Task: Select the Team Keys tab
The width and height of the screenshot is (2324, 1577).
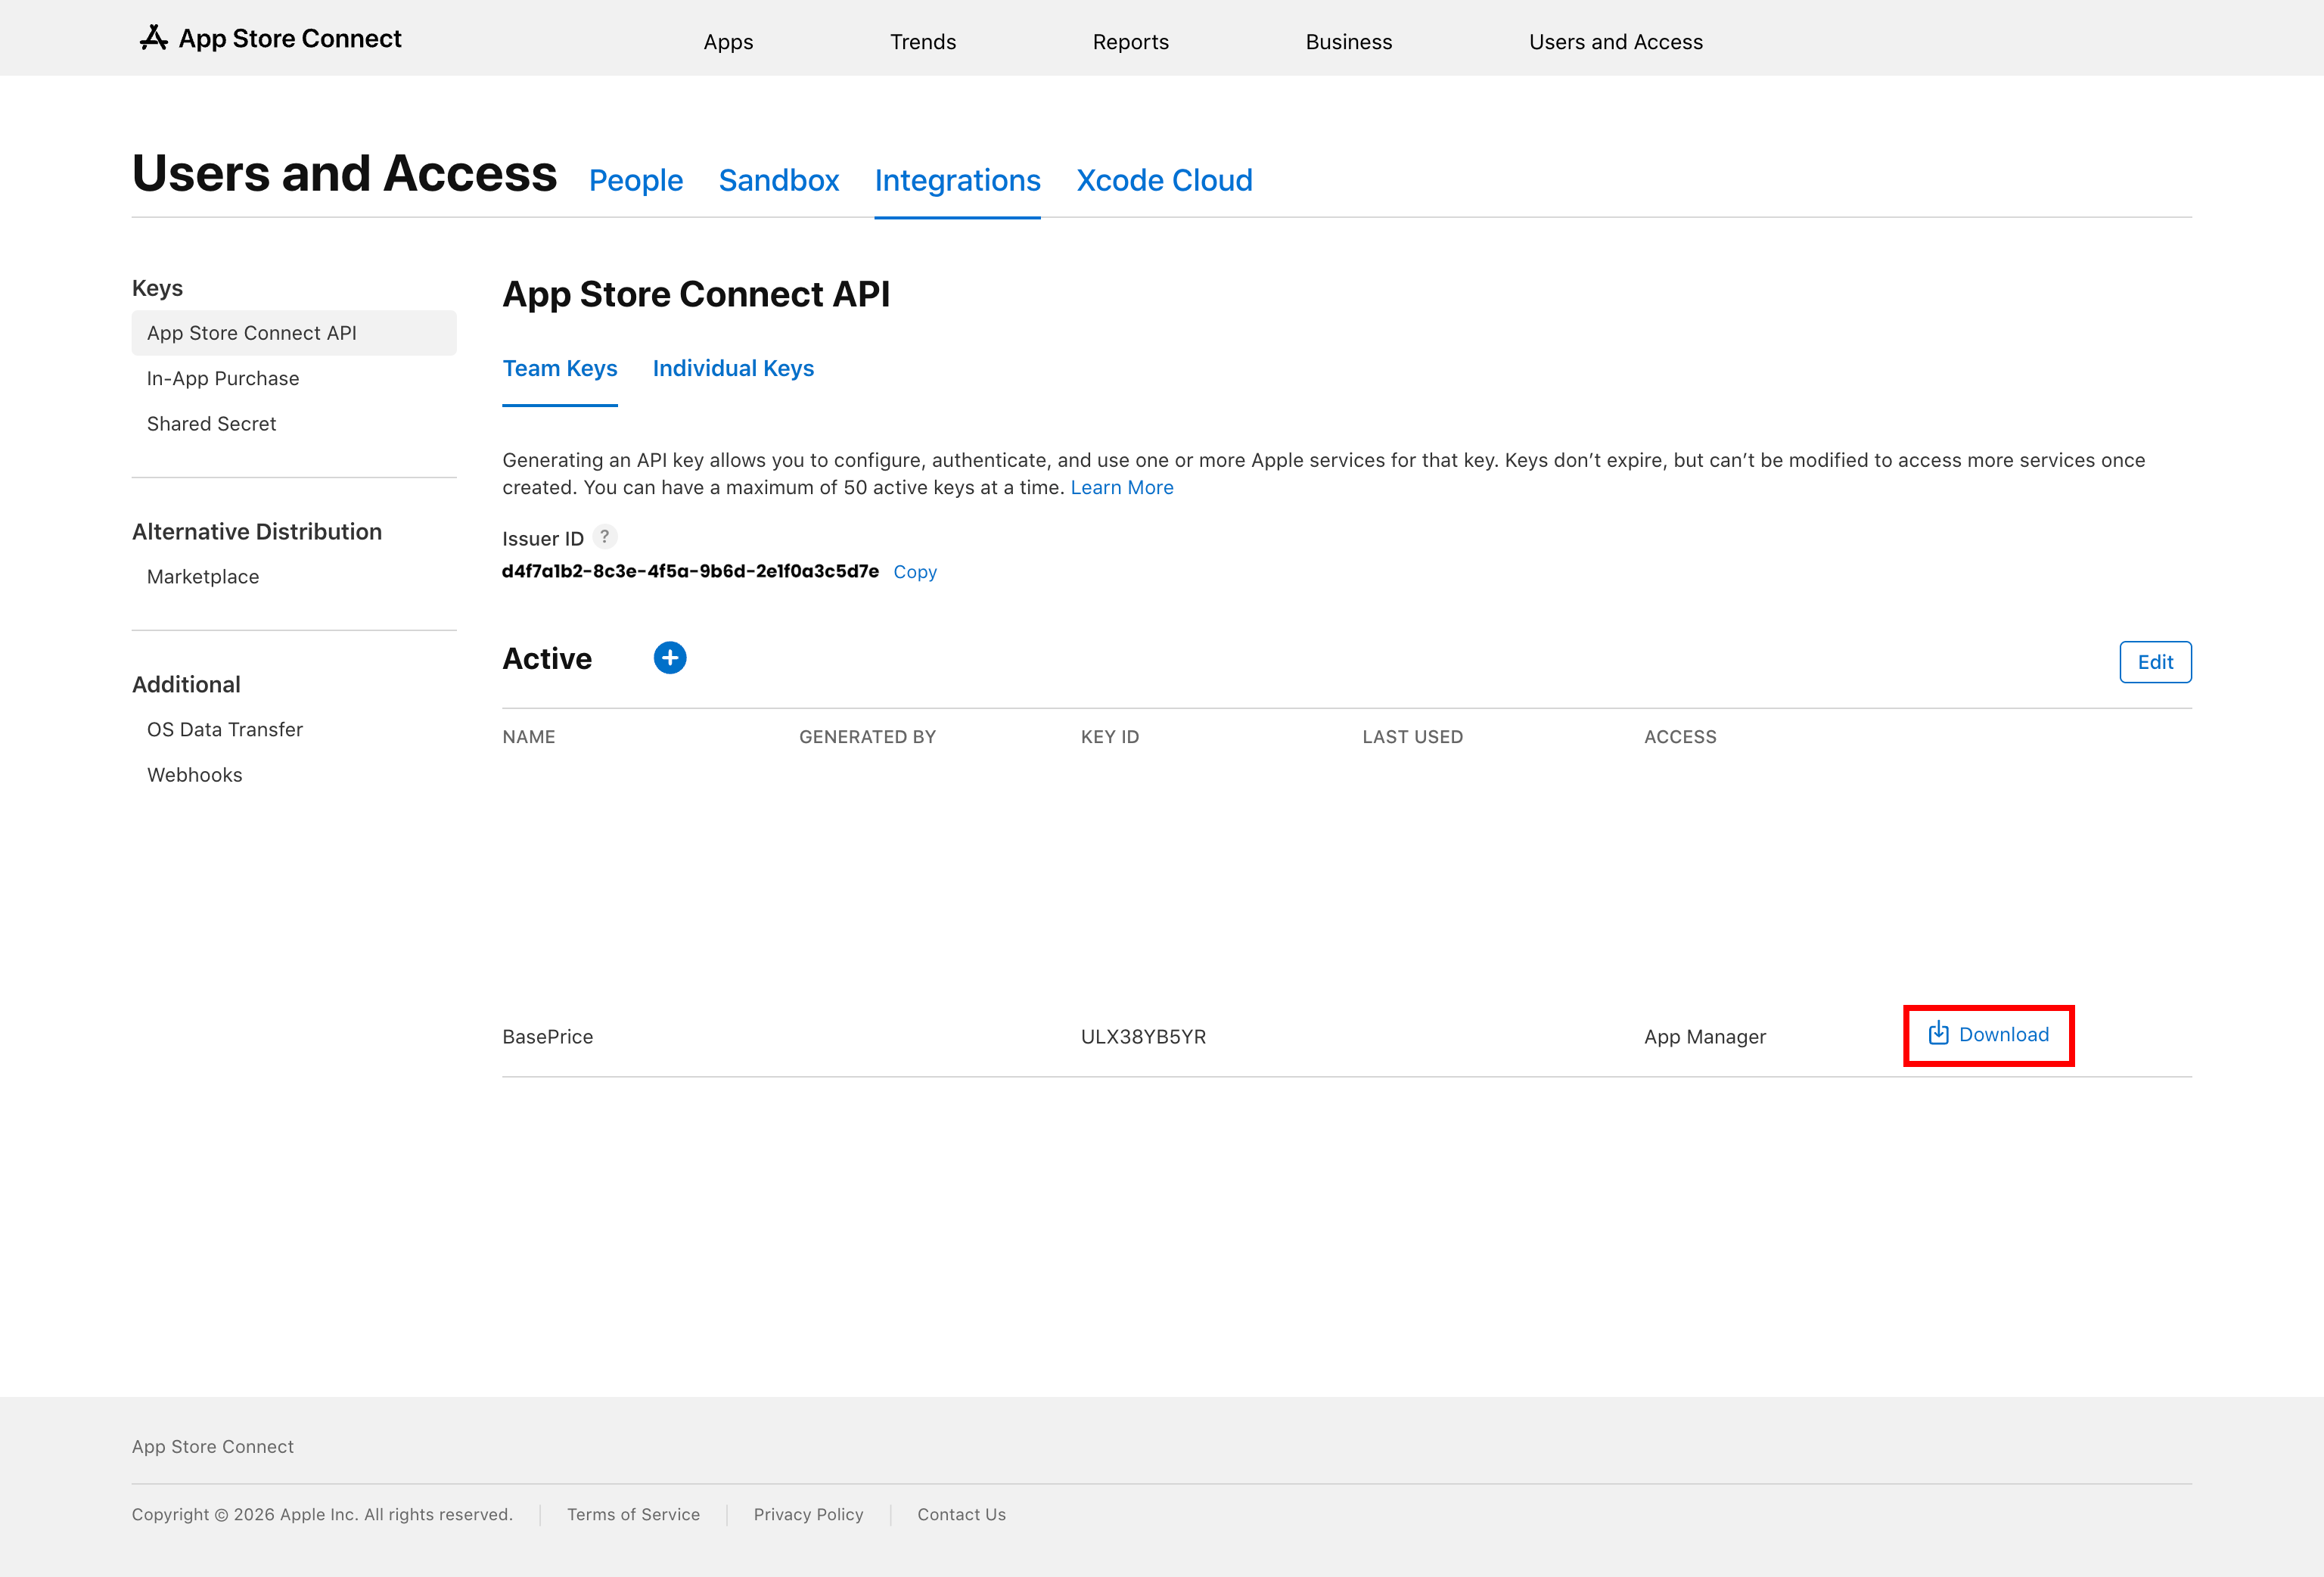Action: click(560, 368)
